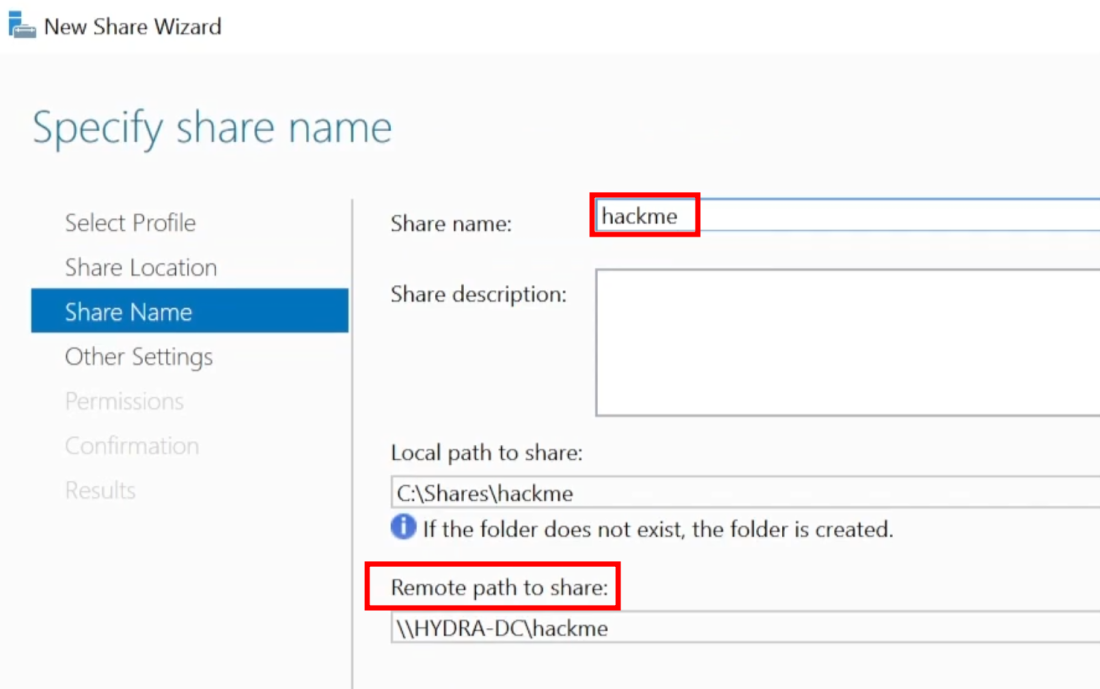Click the Confirmation step in the sidebar
Image resolution: width=1100 pixels, height=689 pixels.
tap(132, 446)
